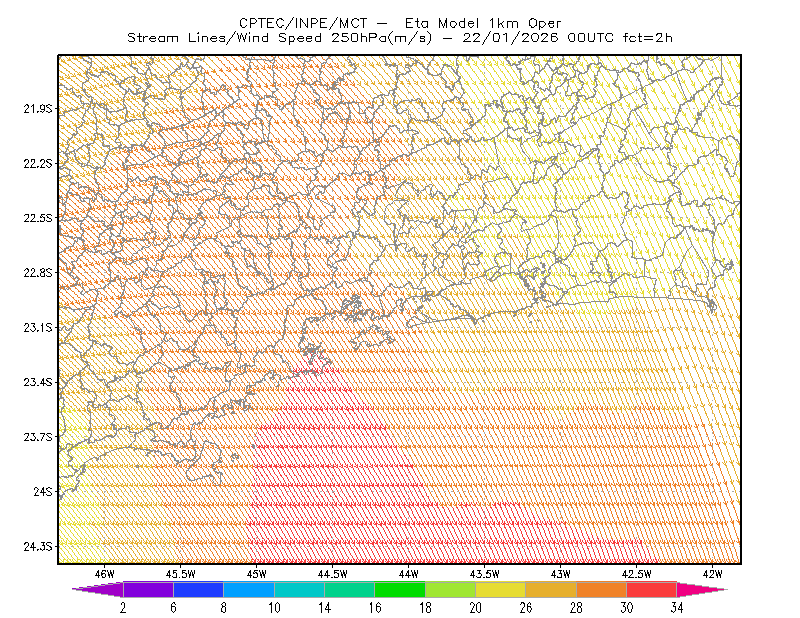Select the light blue 8-10 legend swatch
The height and width of the screenshot is (618, 800).
coord(249,589)
